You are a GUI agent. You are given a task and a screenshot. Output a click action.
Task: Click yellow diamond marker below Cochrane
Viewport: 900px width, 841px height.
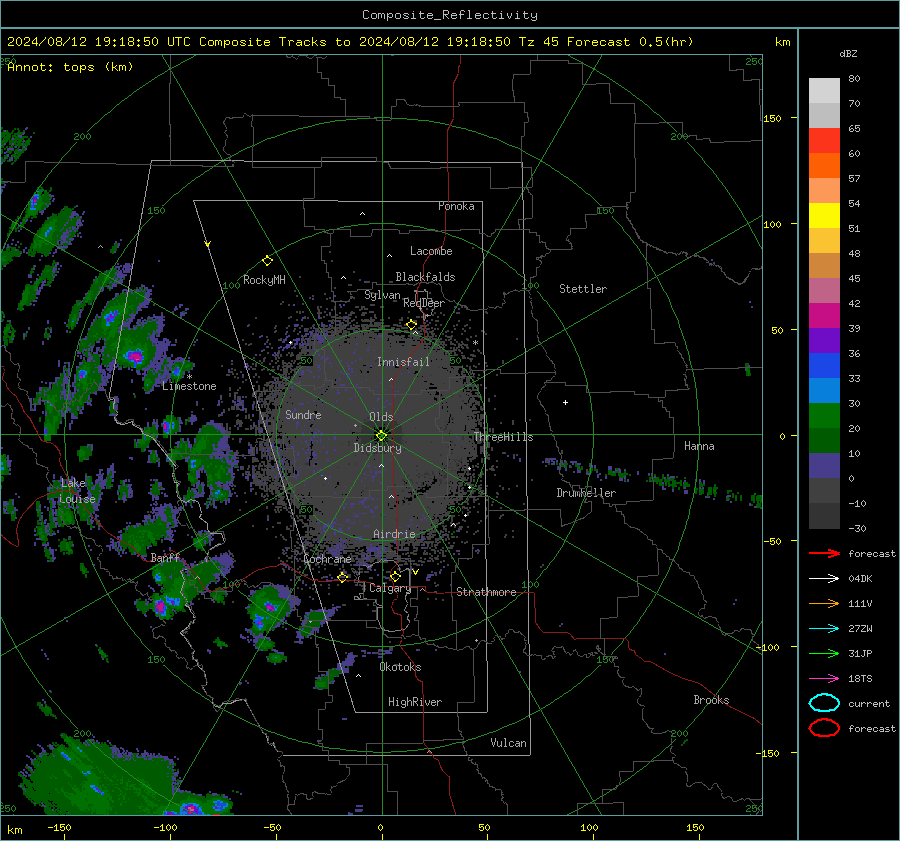coord(343,577)
